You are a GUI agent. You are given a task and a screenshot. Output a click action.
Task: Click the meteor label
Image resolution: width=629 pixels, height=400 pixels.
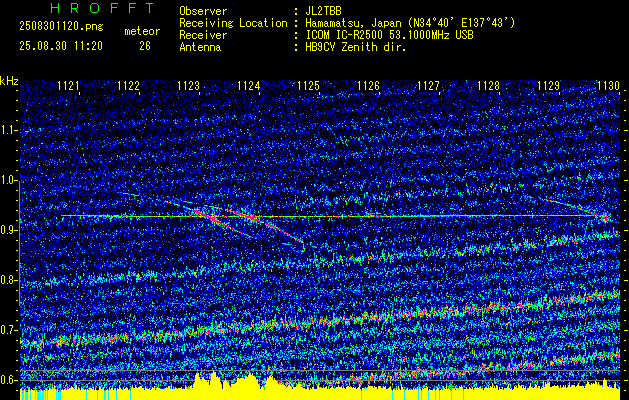(x=142, y=31)
